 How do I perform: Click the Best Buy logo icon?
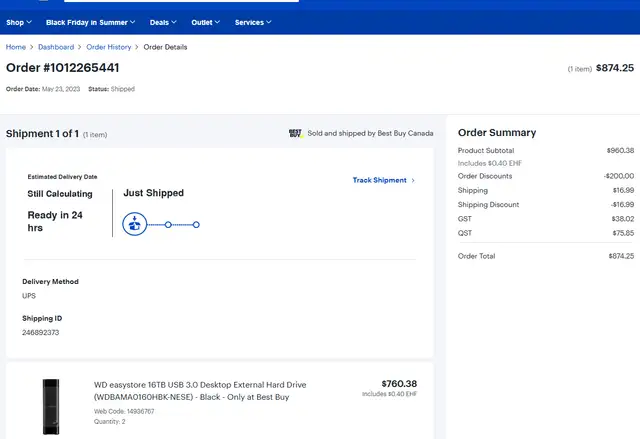pos(296,133)
